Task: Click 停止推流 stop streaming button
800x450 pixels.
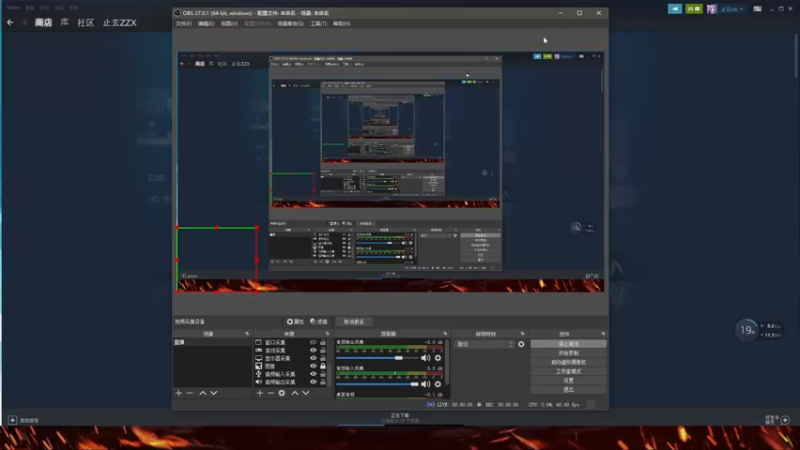Action: (568, 344)
